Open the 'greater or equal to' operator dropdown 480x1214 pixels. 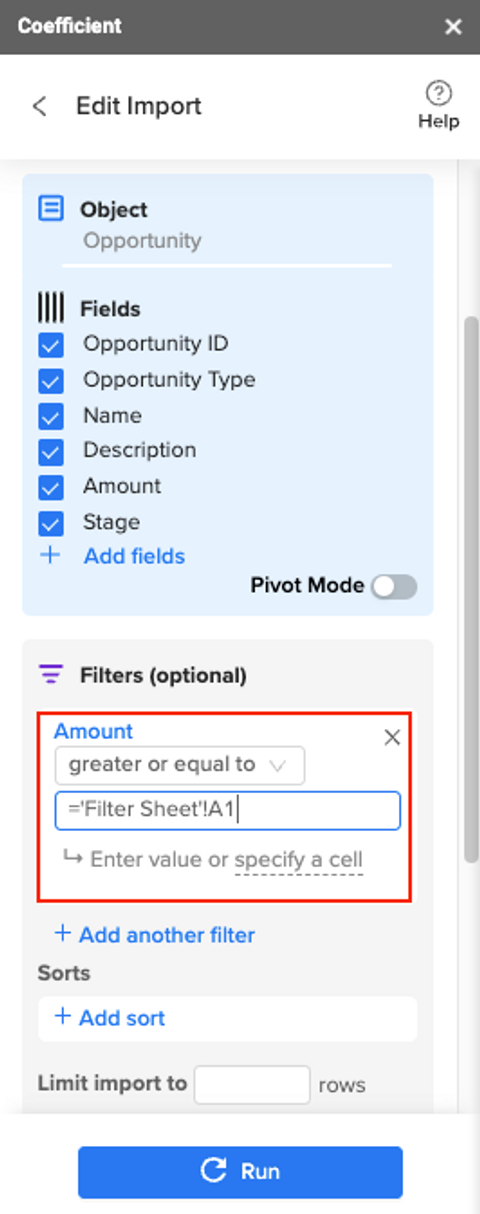[x=180, y=765]
